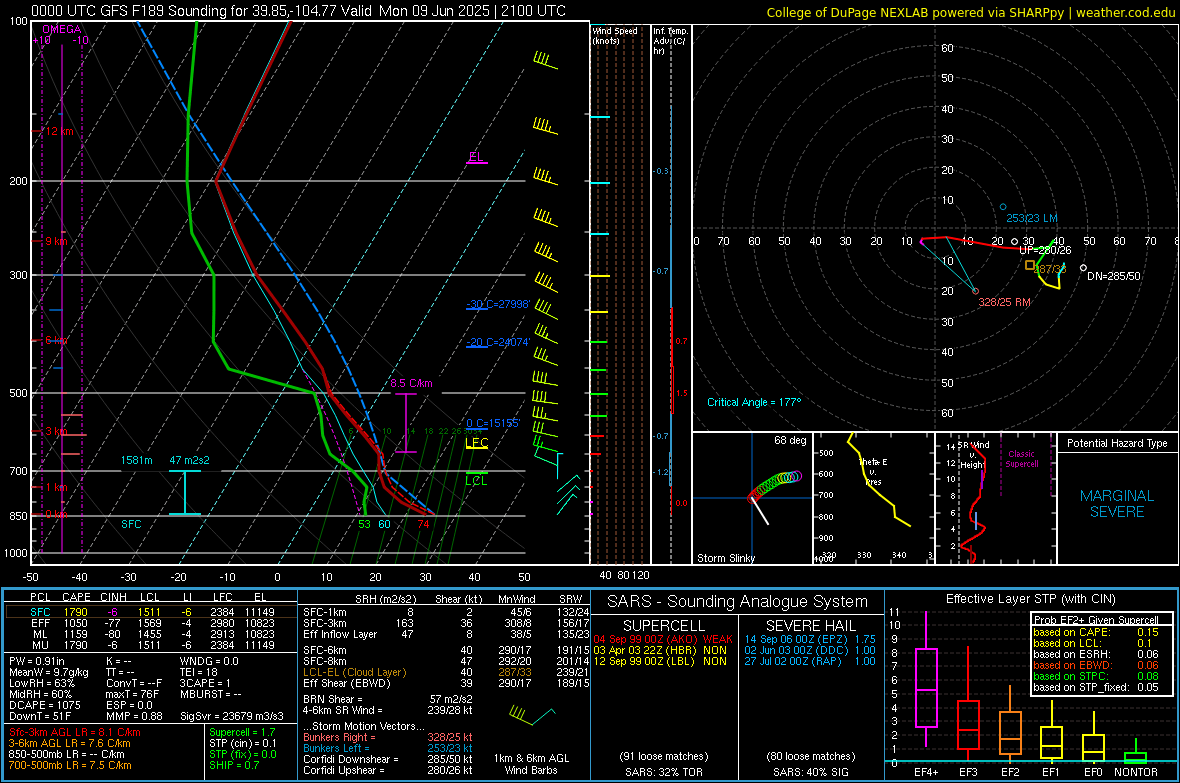Click the 700-500mb LR = 7.5 C/km text
1180x783 pixels.
point(70,765)
